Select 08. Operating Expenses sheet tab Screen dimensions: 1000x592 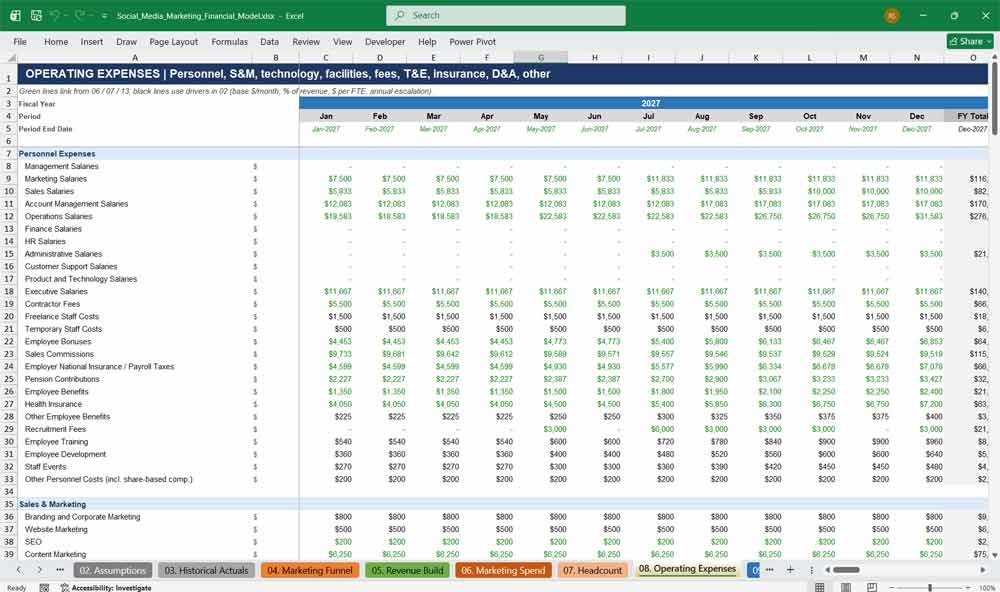click(x=687, y=569)
